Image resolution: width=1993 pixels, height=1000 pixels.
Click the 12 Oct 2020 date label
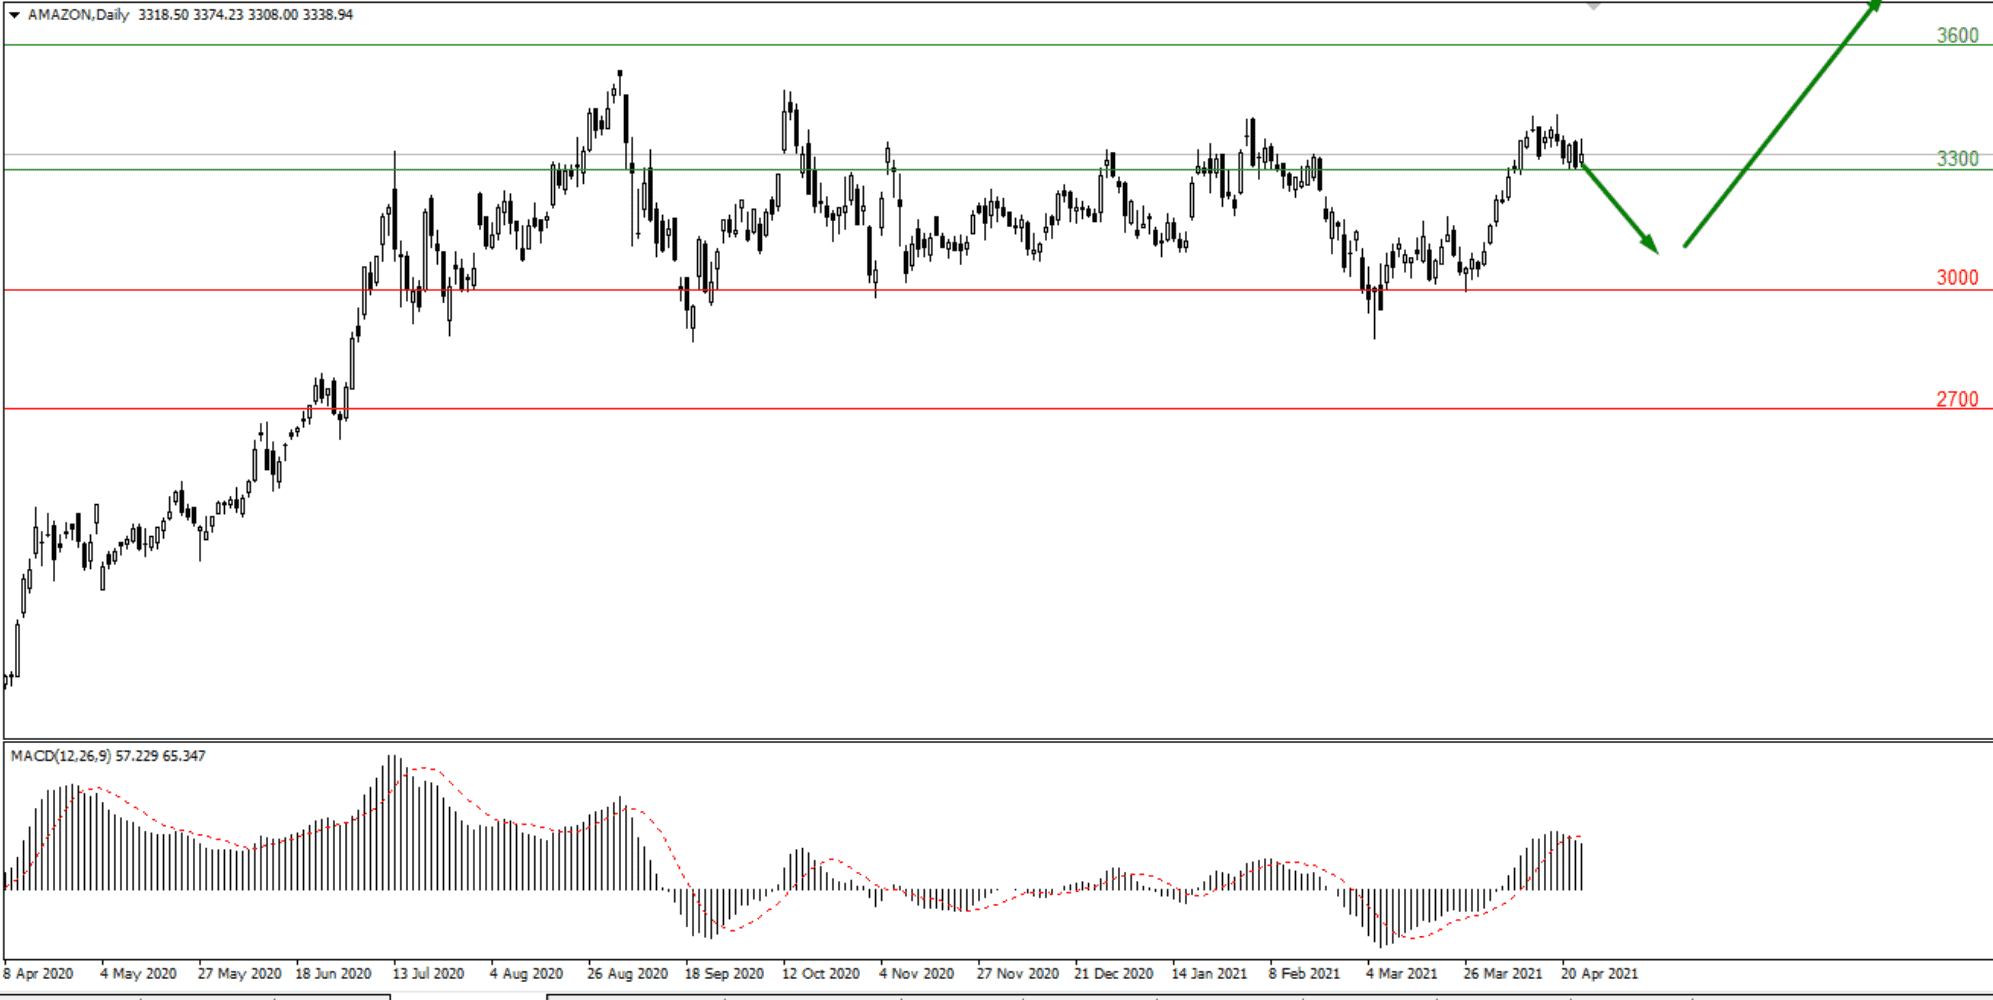pos(820,973)
